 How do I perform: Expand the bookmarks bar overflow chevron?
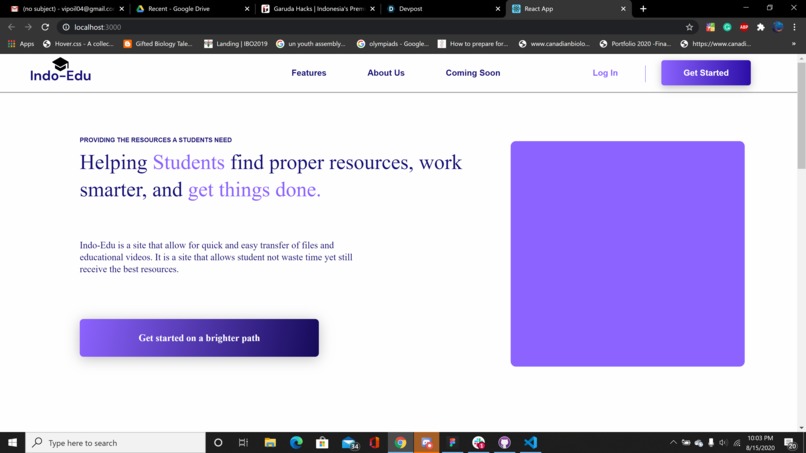pyautogui.click(x=793, y=44)
